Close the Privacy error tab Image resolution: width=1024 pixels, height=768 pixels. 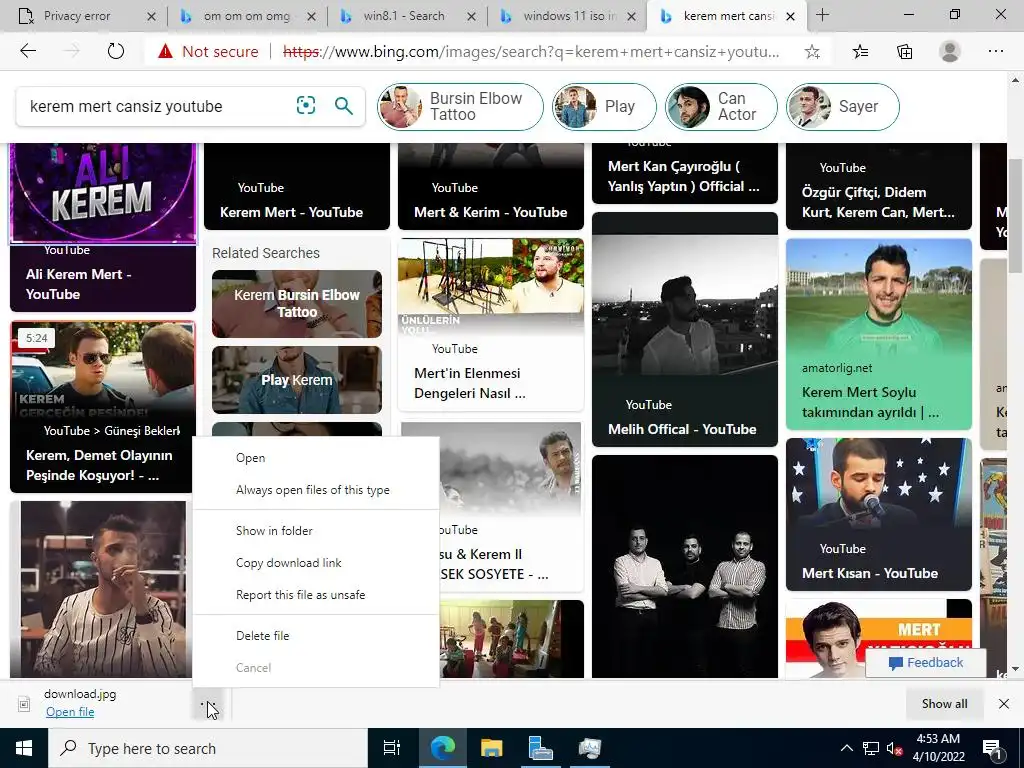click(x=151, y=16)
